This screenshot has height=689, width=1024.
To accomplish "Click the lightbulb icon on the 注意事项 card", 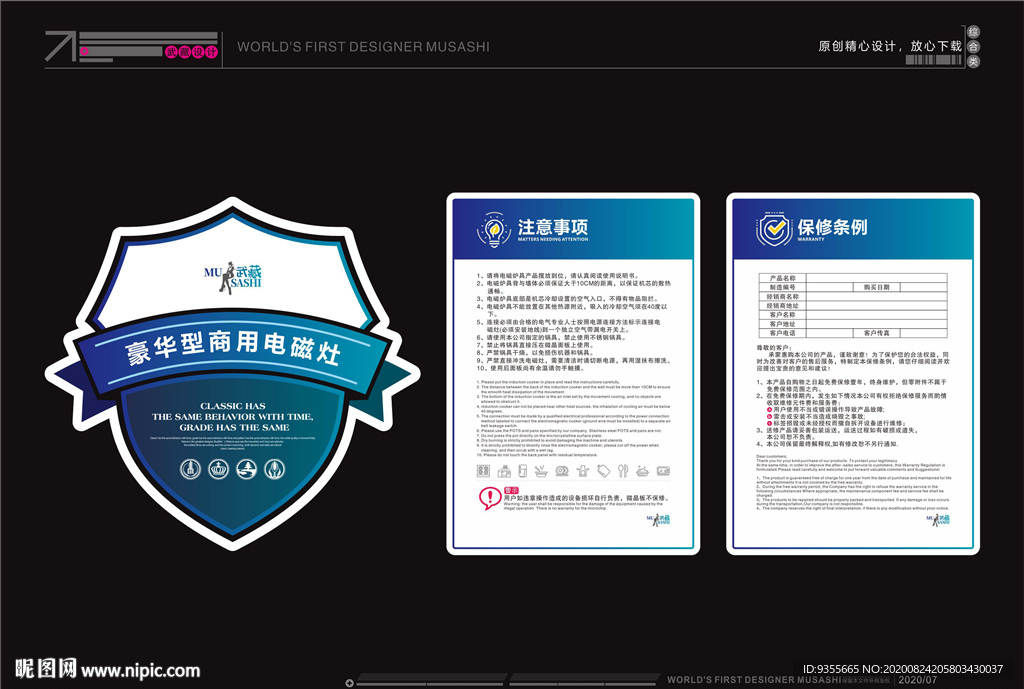I will [x=494, y=229].
